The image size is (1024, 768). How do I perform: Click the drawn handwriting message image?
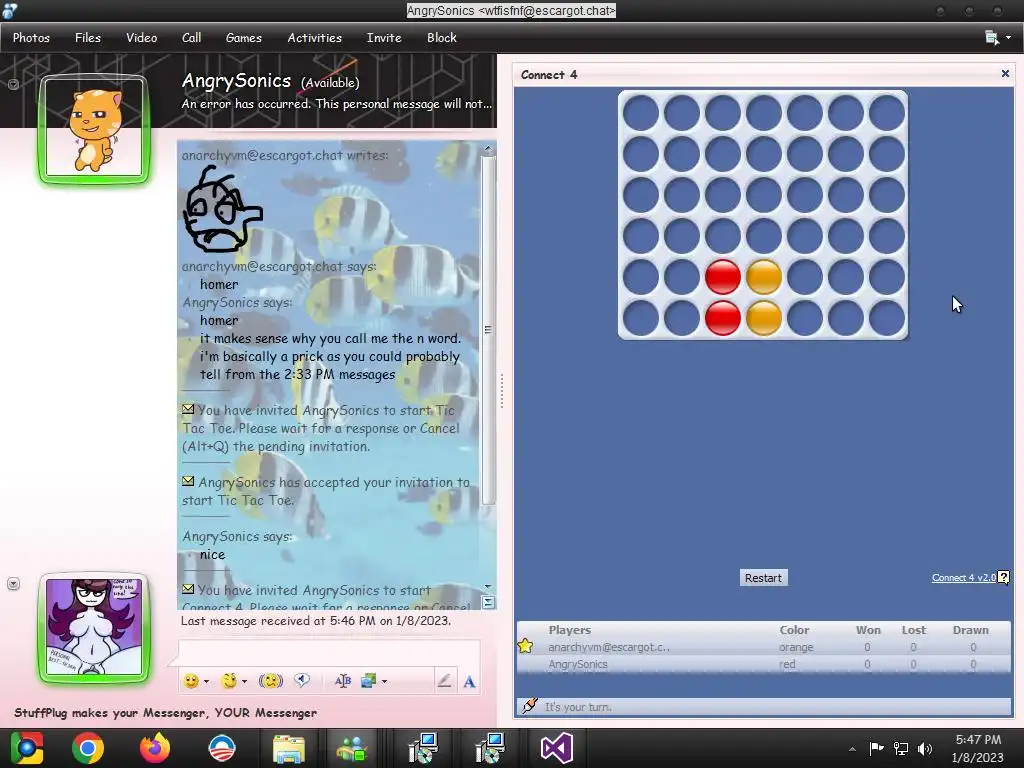point(223,209)
